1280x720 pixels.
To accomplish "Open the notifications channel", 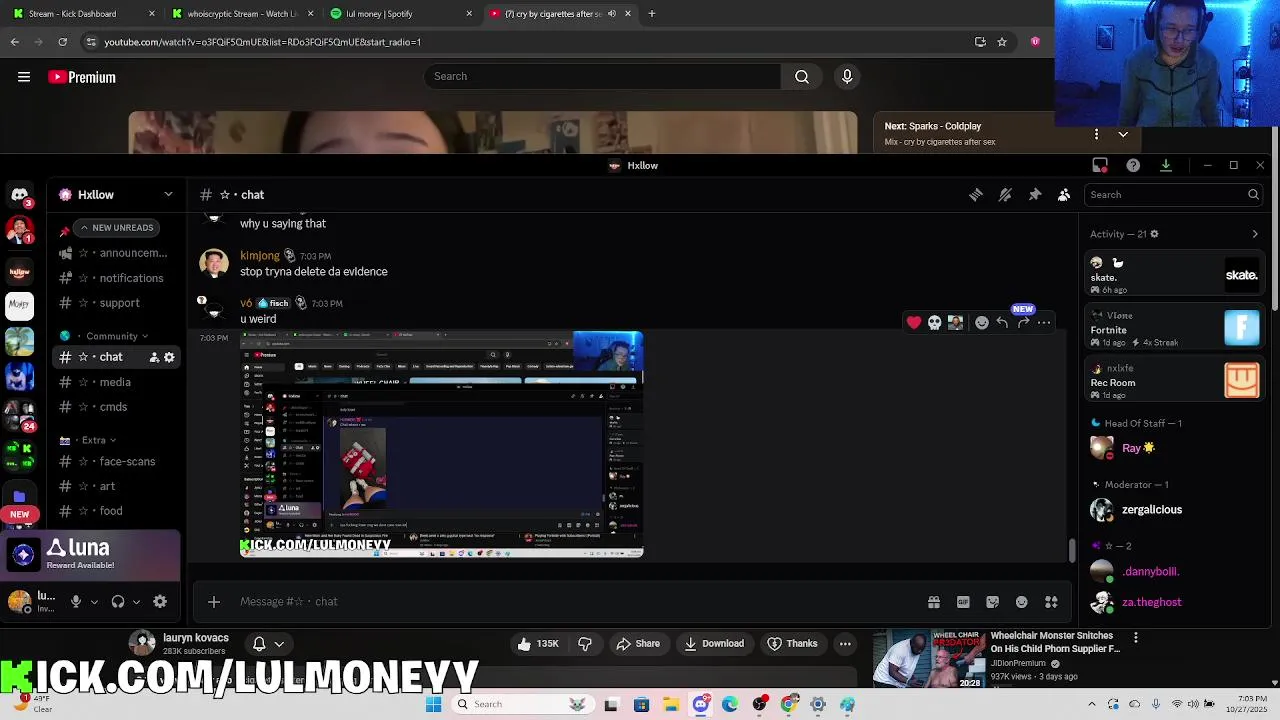I will (x=116, y=278).
